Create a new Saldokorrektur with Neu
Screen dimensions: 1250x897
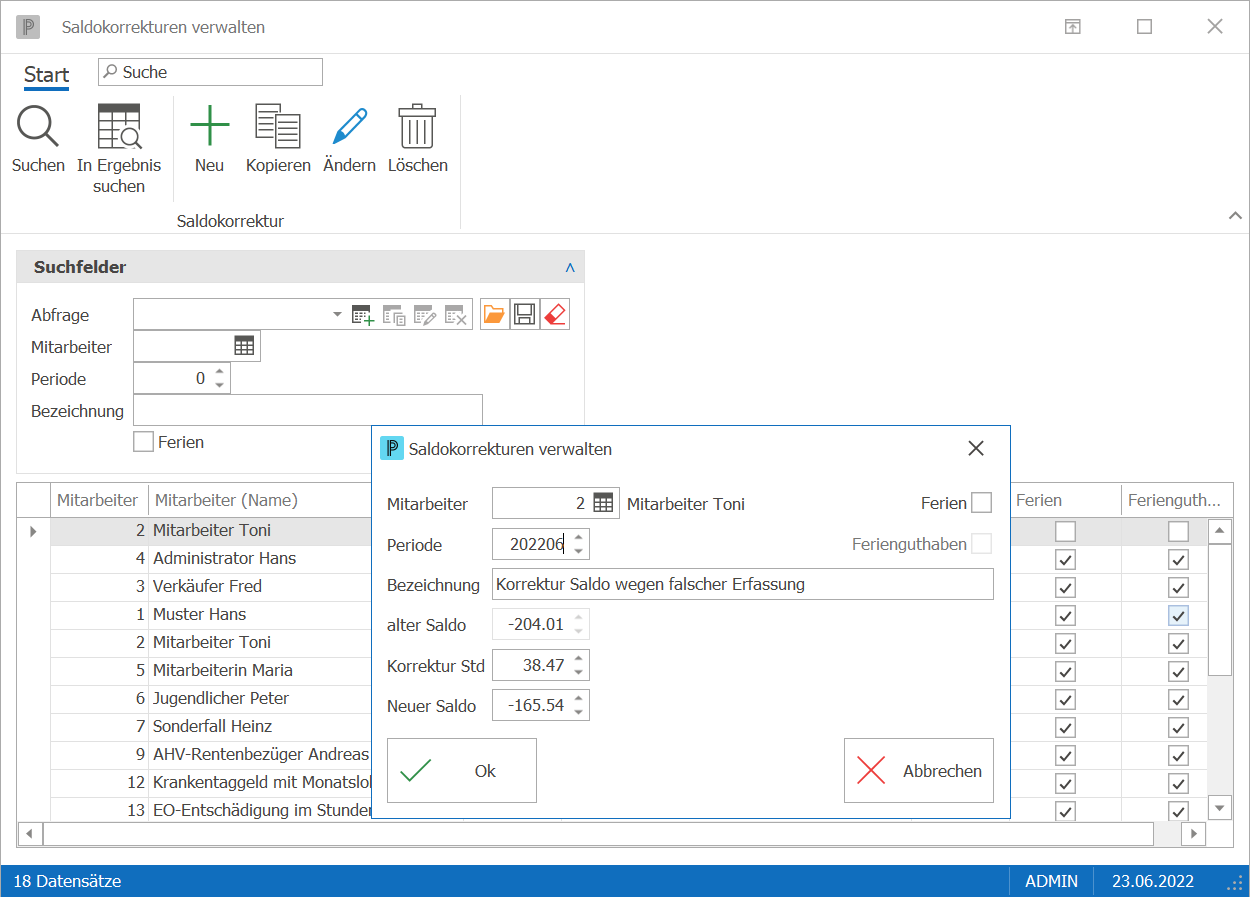[209, 126]
